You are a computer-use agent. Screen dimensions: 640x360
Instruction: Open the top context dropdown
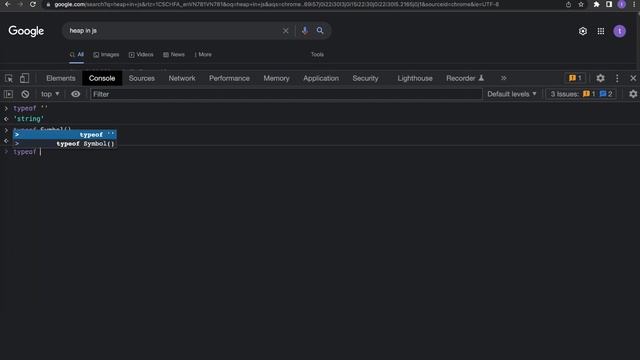[x=50, y=94]
